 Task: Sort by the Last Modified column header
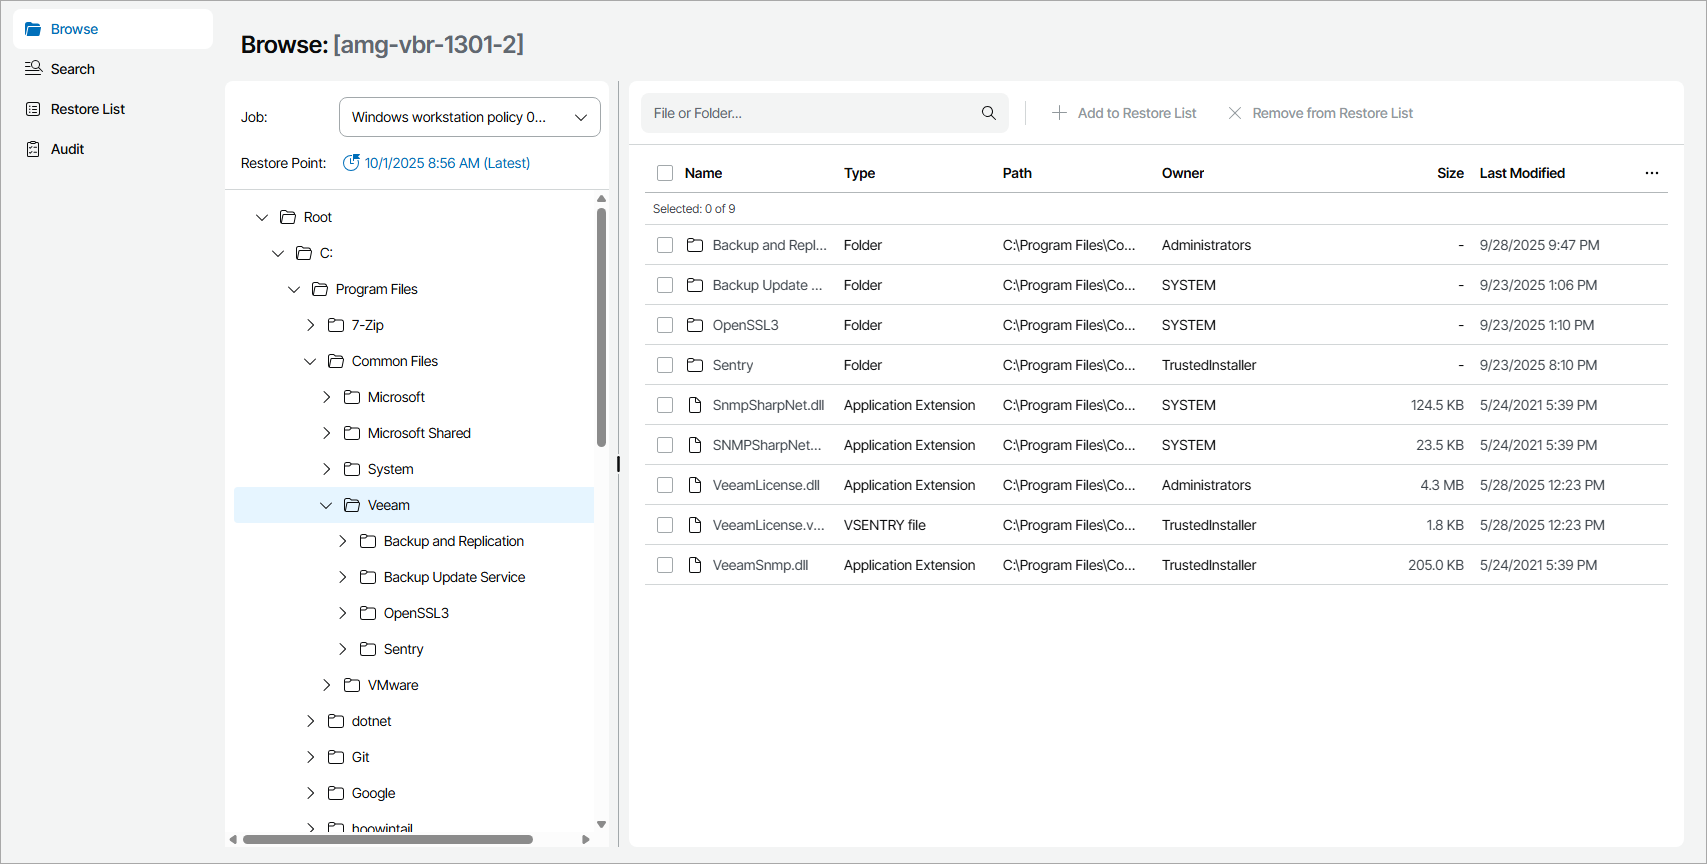tap(1522, 173)
